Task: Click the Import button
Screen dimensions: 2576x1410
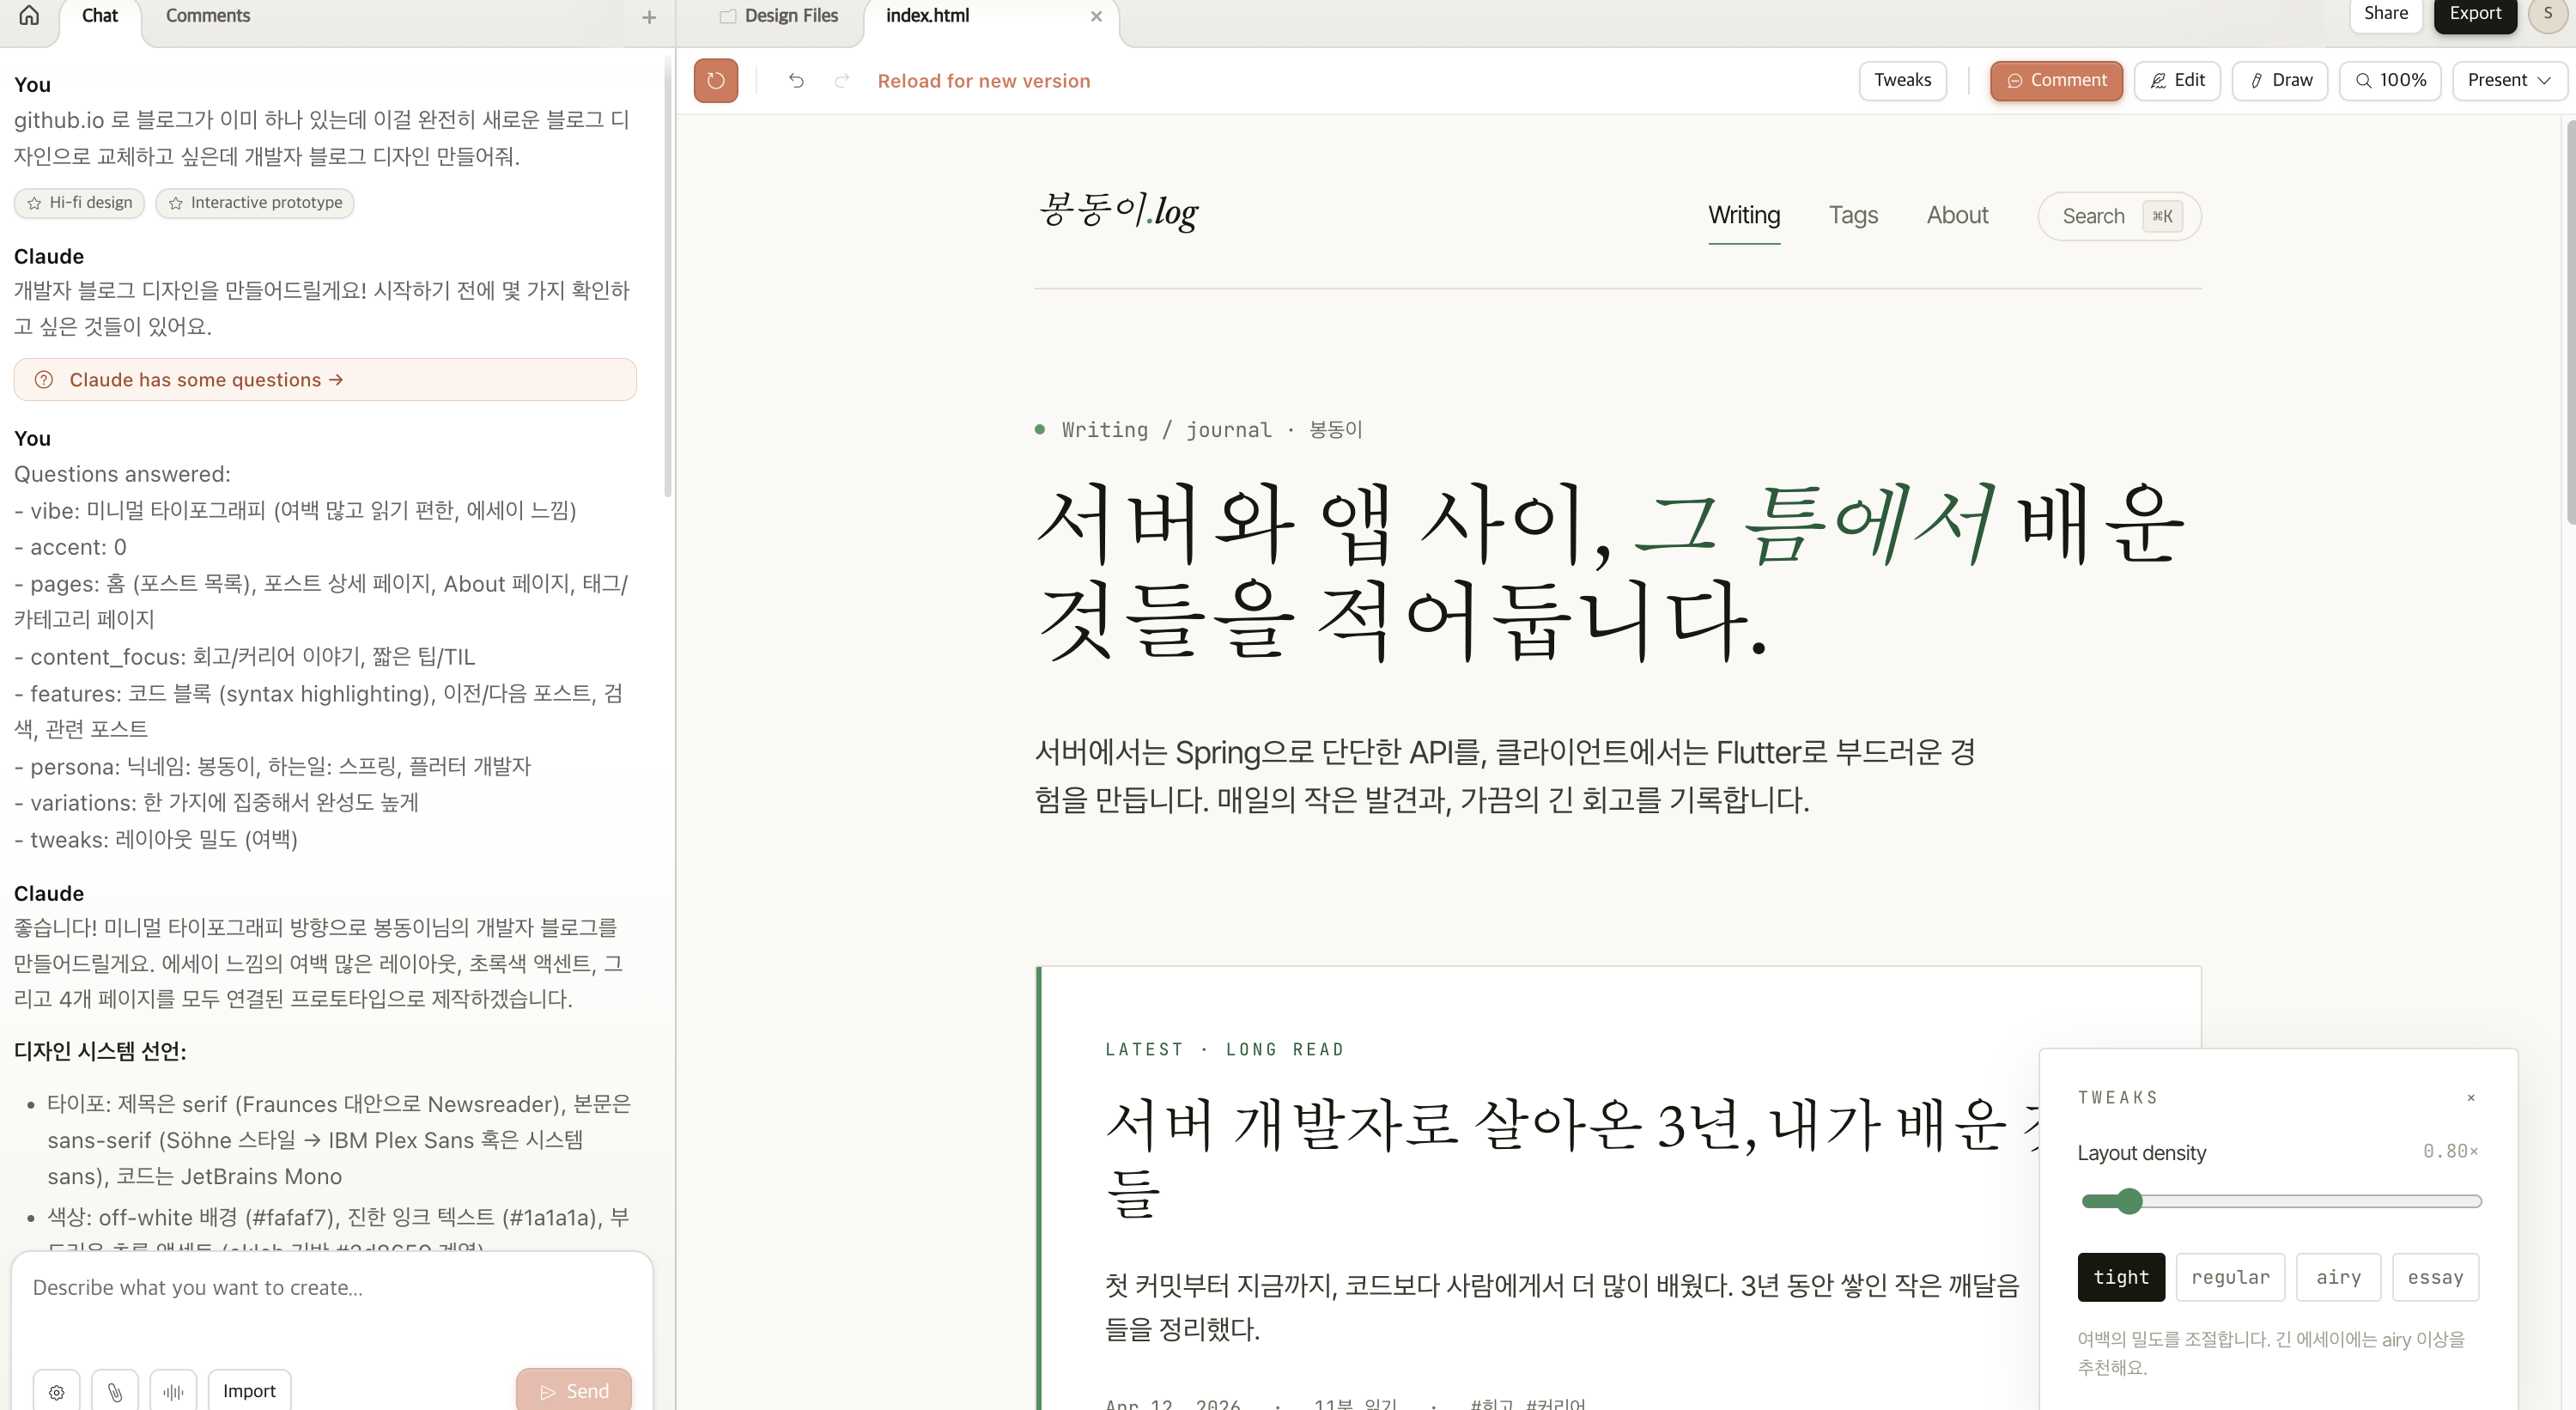Action: point(249,1391)
